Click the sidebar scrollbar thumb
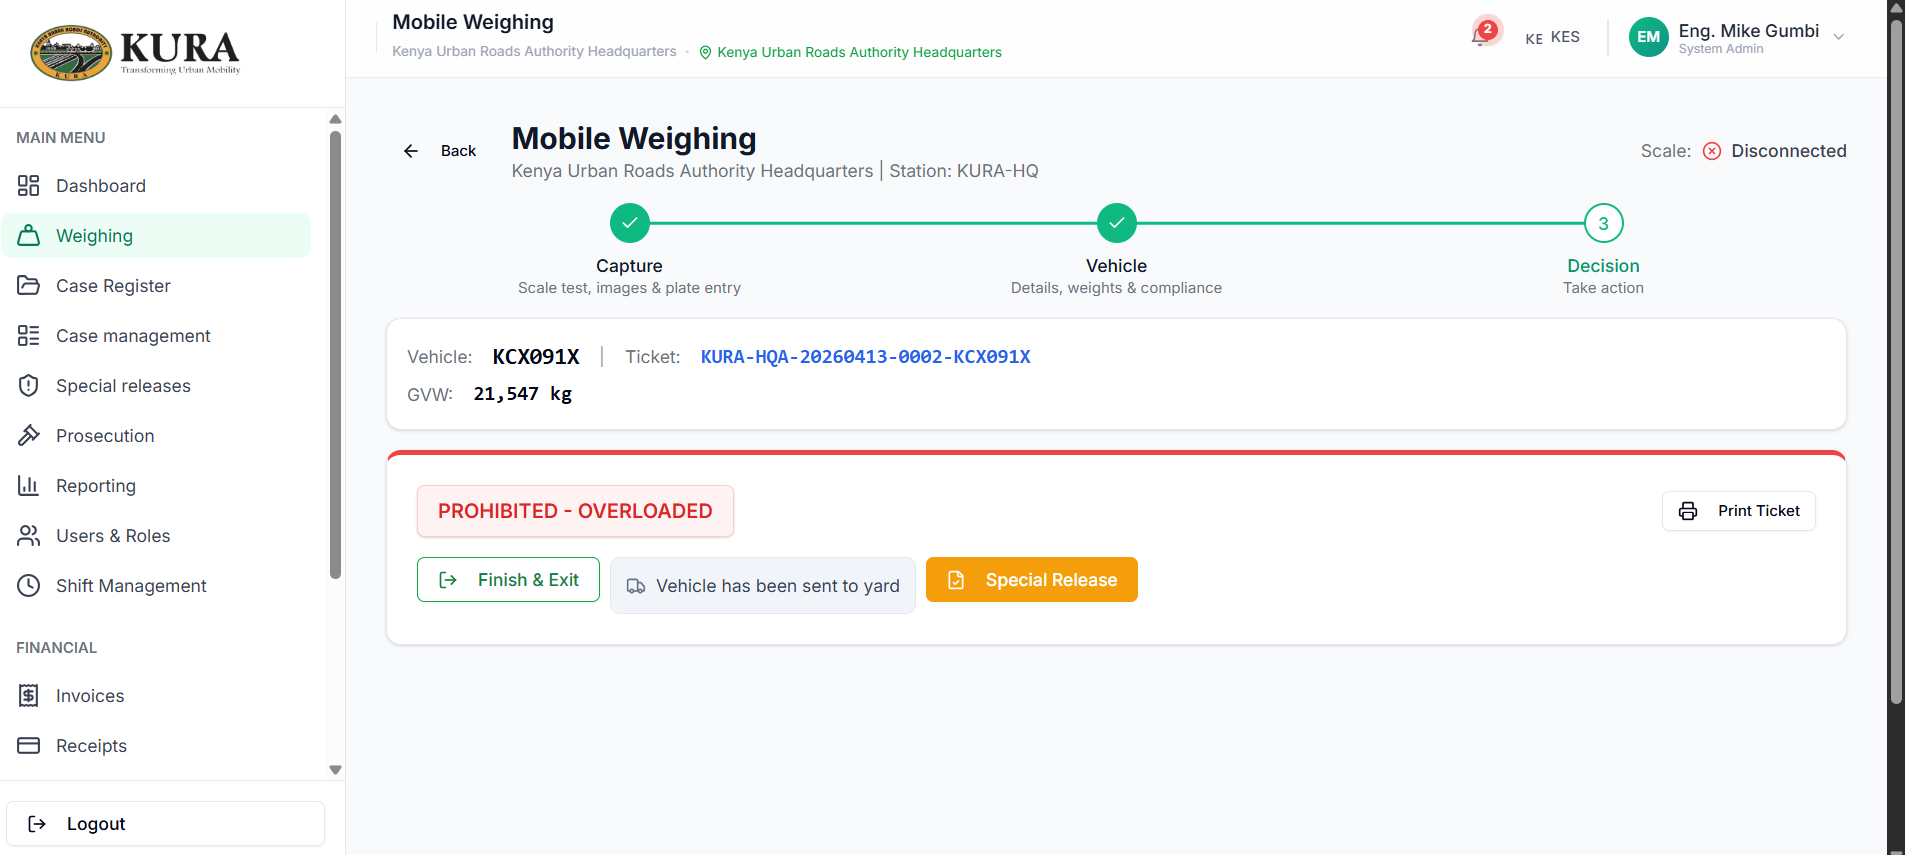This screenshot has width=1905, height=855. tap(335, 355)
